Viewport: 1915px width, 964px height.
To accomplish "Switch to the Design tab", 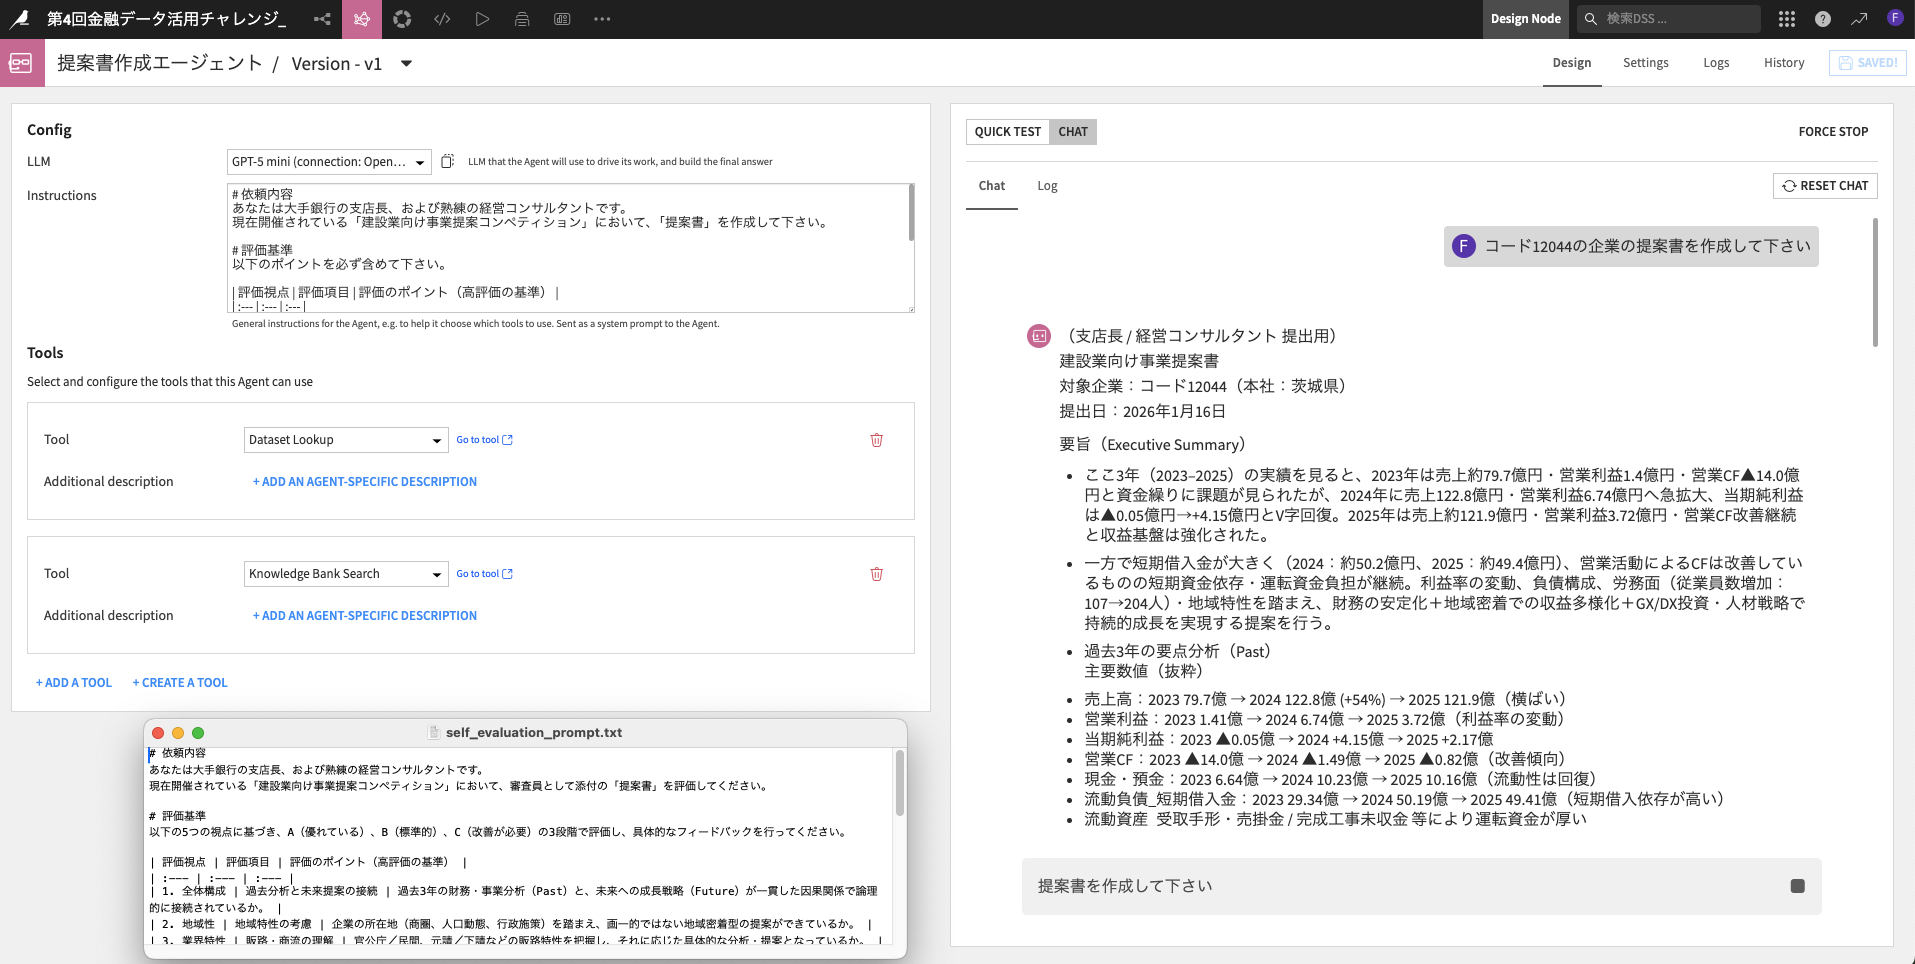I will coord(1572,63).
